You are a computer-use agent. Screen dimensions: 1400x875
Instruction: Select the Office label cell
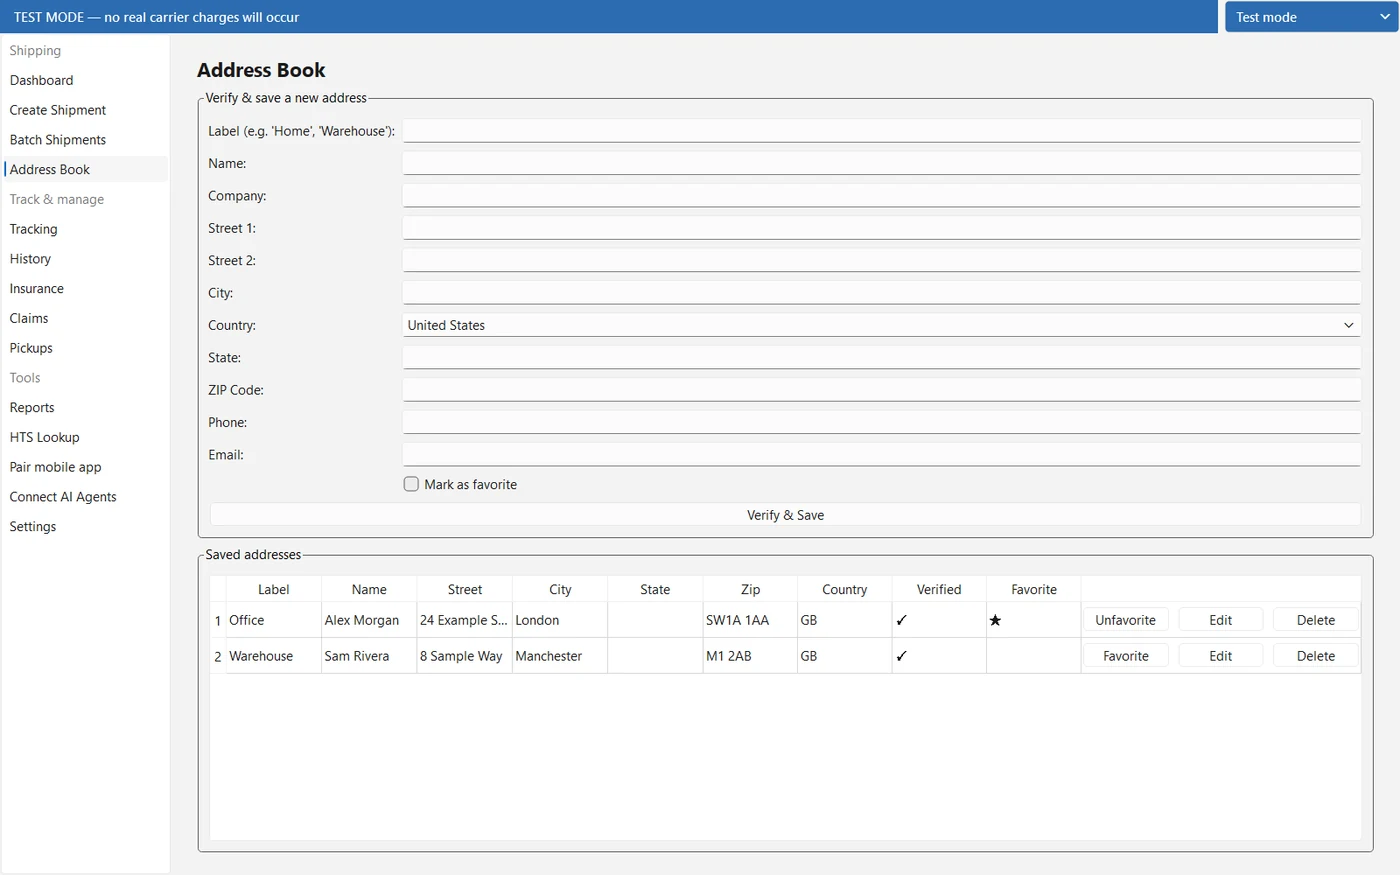[274, 620]
